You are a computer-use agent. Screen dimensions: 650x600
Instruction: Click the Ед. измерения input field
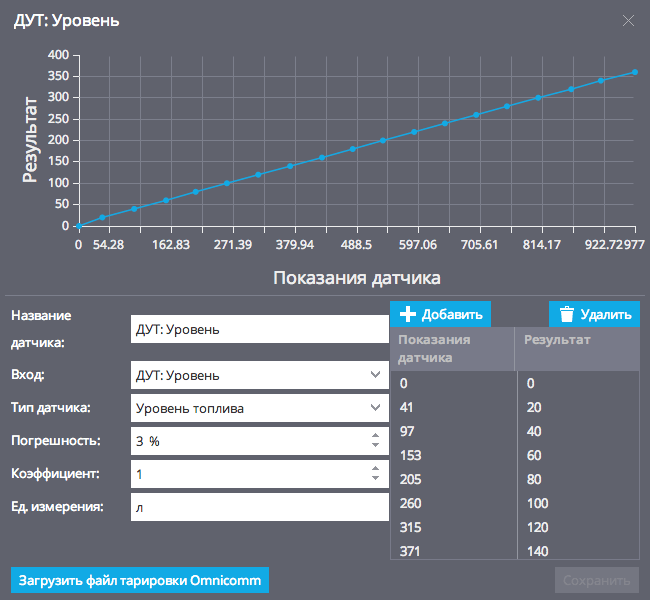click(x=260, y=507)
